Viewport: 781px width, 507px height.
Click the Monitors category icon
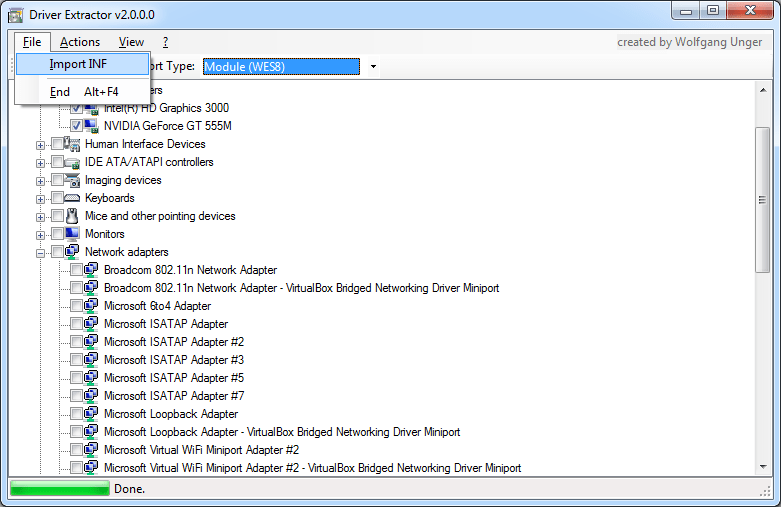[x=72, y=234]
